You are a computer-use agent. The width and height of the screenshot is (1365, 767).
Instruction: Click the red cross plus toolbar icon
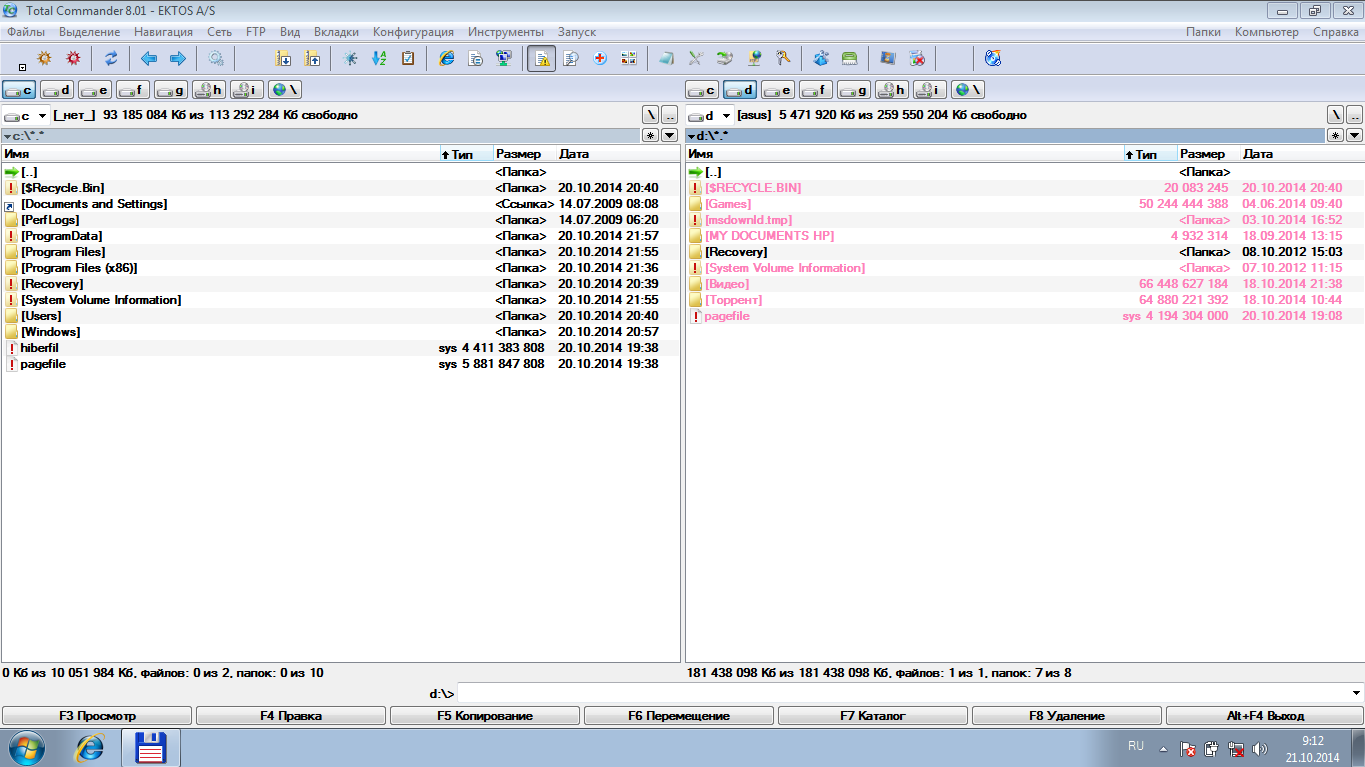[x=600, y=58]
